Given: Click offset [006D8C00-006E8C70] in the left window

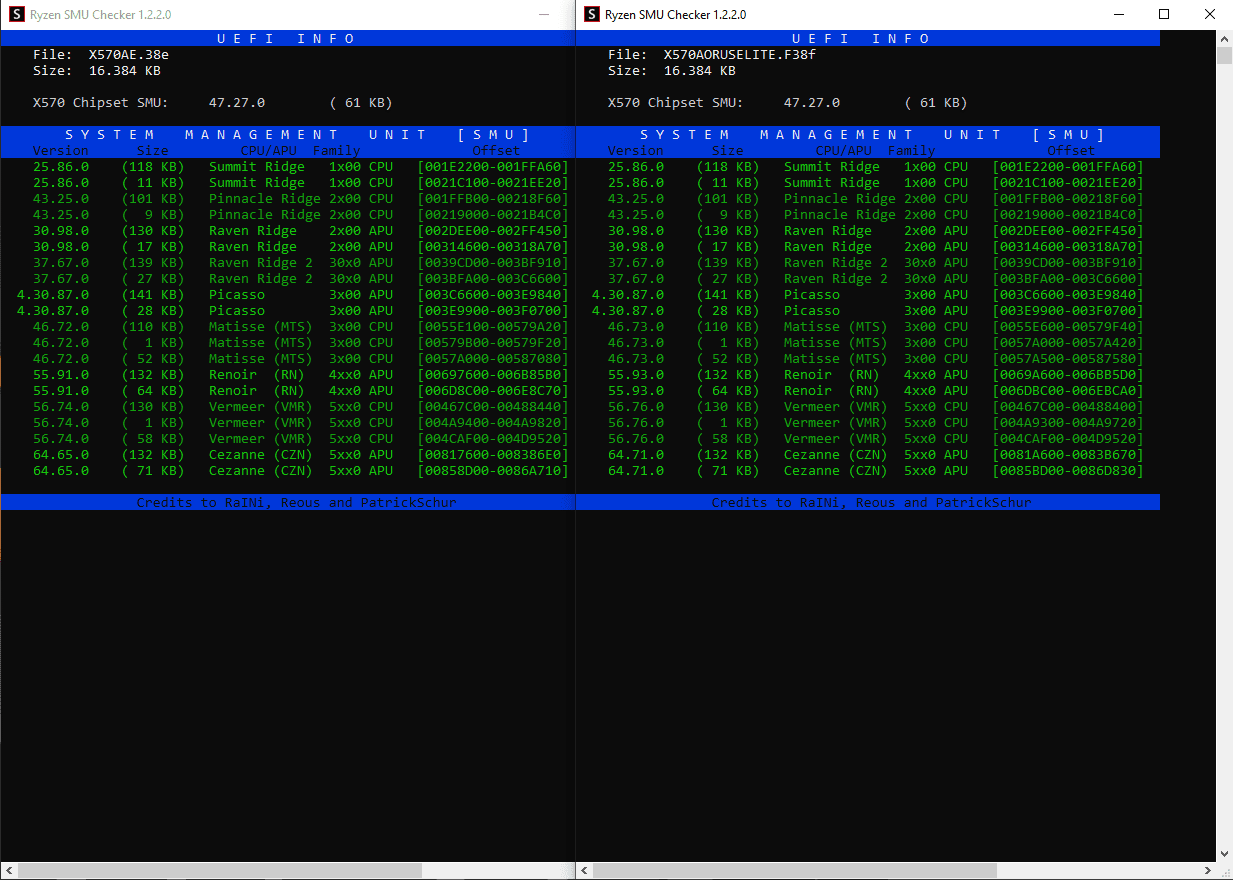Looking at the screenshot, I should [x=493, y=391].
